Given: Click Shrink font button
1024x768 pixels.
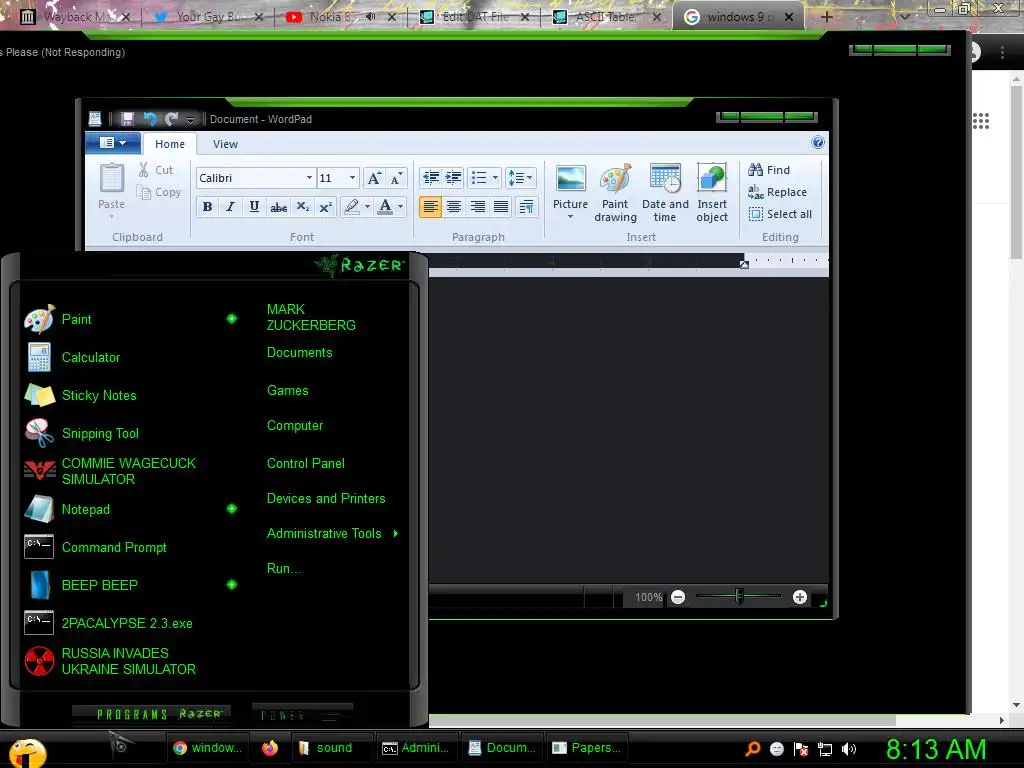Looking at the screenshot, I should pyautogui.click(x=396, y=178).
